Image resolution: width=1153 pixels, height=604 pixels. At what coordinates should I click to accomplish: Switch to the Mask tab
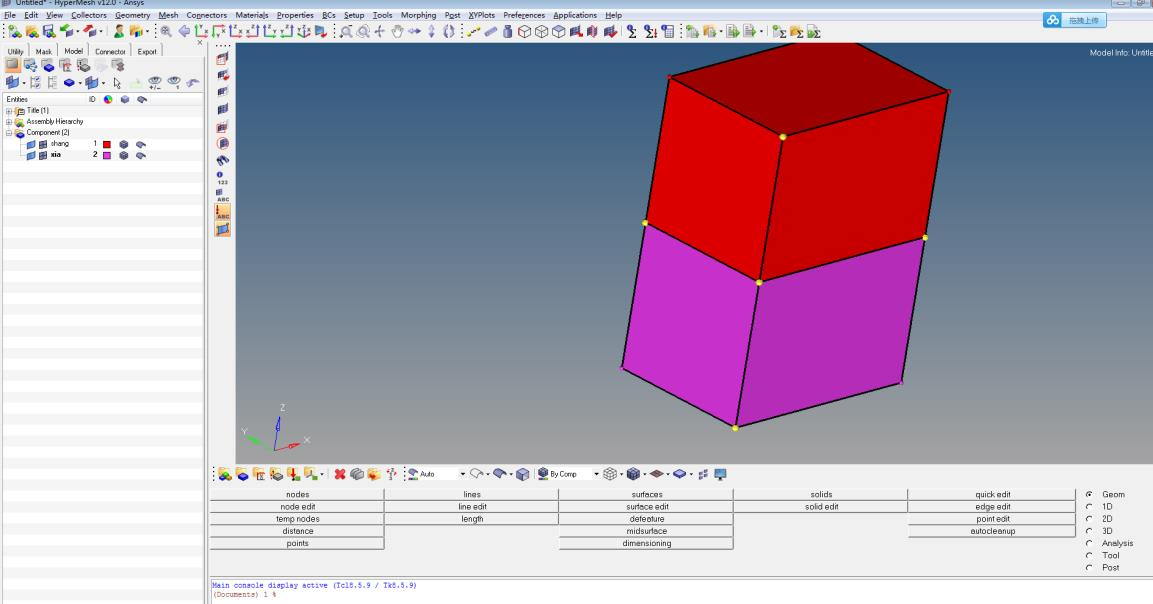pyautogui.click(x=44, y=51)
